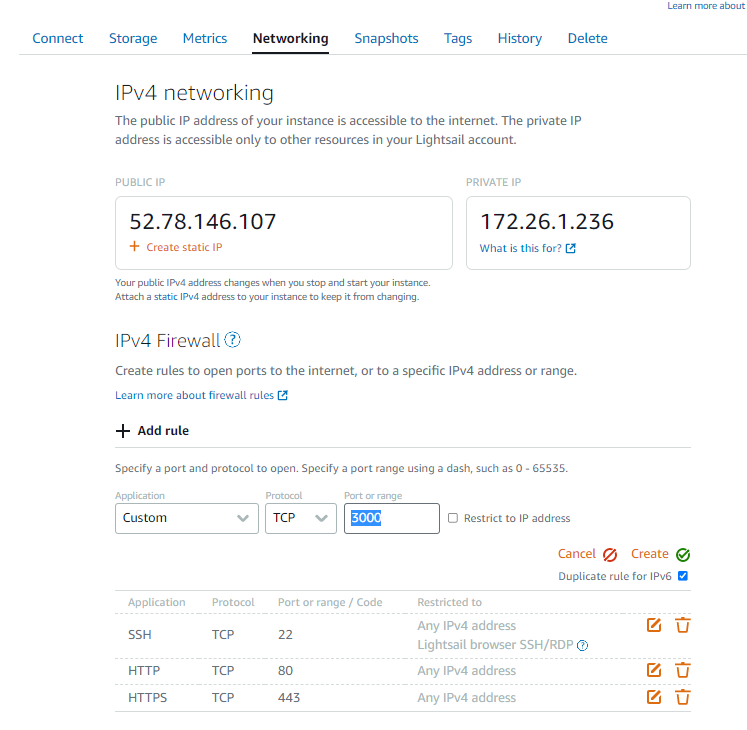Uncheck Duplicate rule for IPv6

[683, 576]
